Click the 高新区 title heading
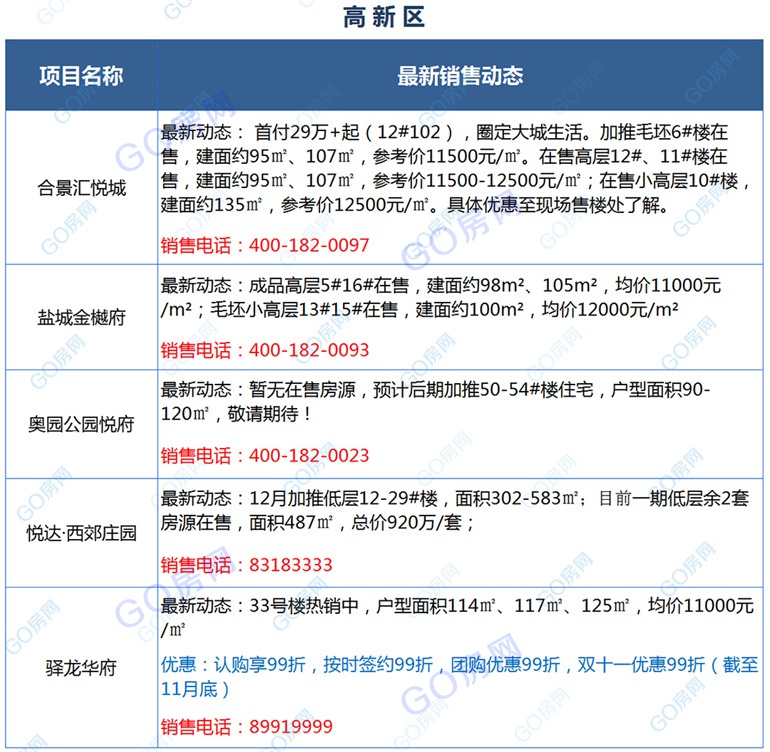Screen dimensions: 770x752 [x=384, y=17]
